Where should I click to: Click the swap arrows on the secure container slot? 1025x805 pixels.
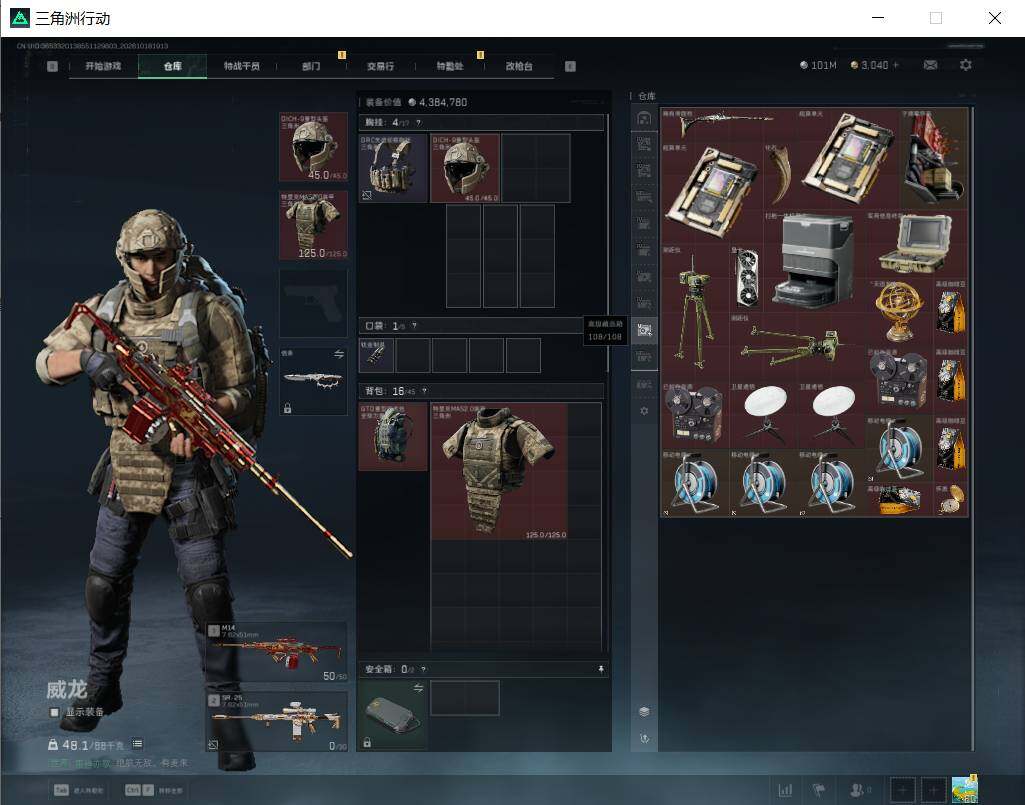coord(418,688)
